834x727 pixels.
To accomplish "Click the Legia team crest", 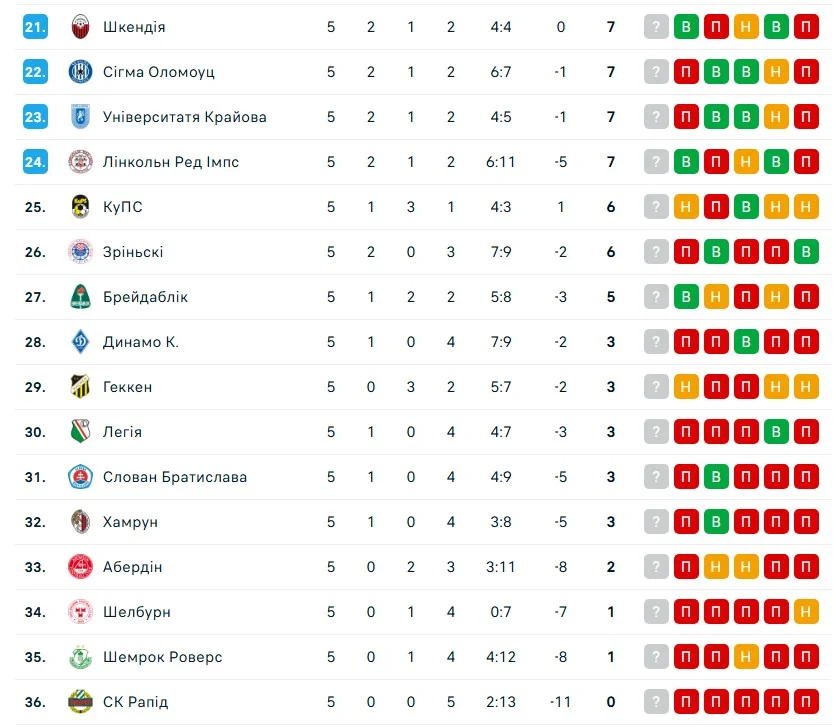I will pyautogui.click(x=80, y=432).
